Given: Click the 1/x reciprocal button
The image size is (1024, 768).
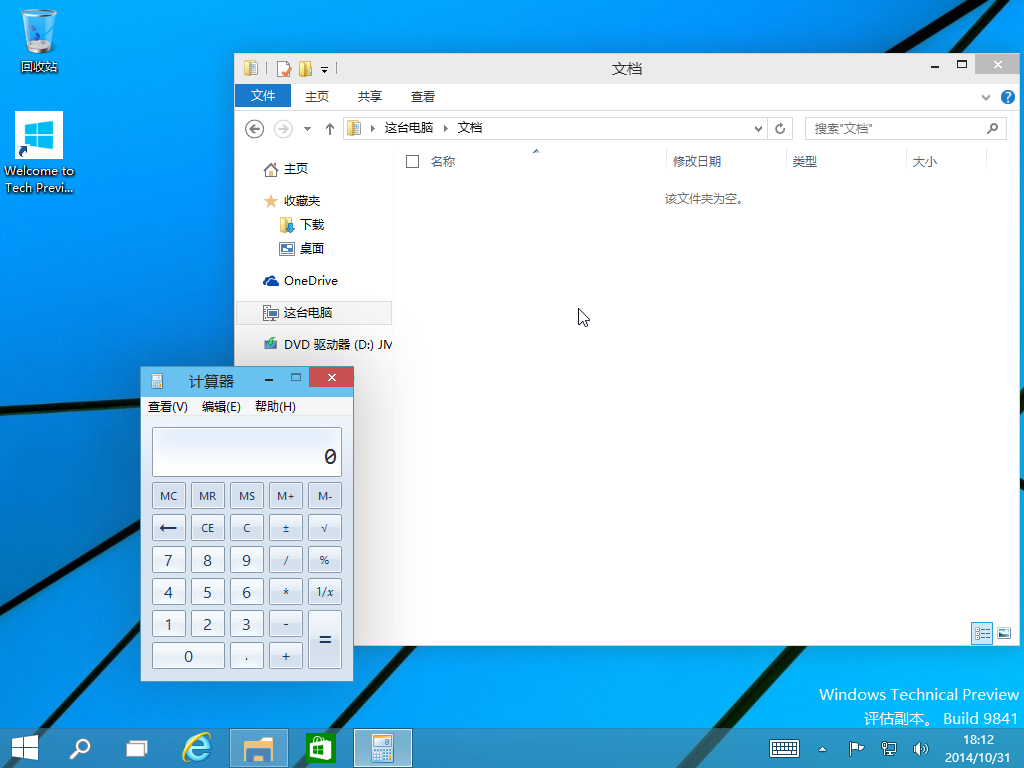Looking at the screenshot, I should 325,592.
